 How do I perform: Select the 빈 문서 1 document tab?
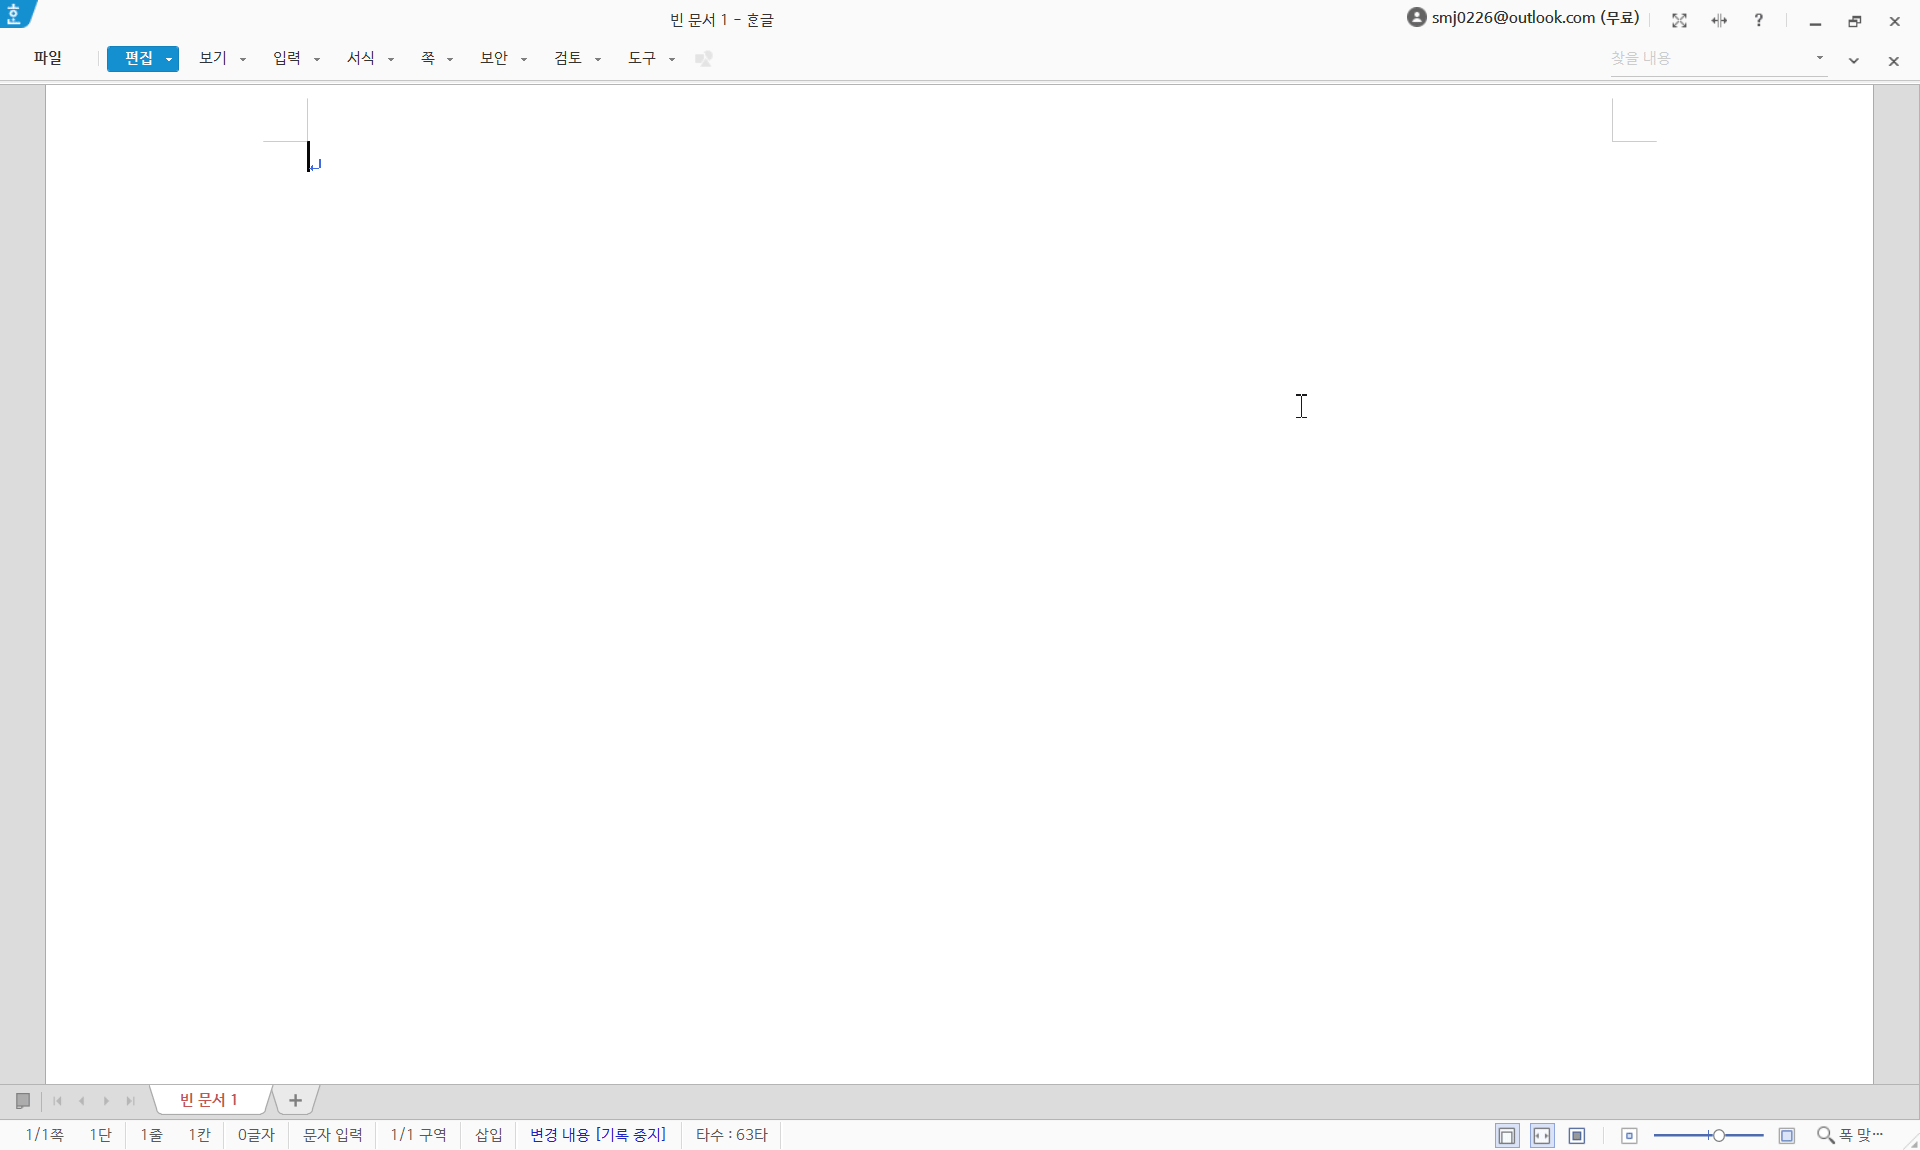[208, 1100]
